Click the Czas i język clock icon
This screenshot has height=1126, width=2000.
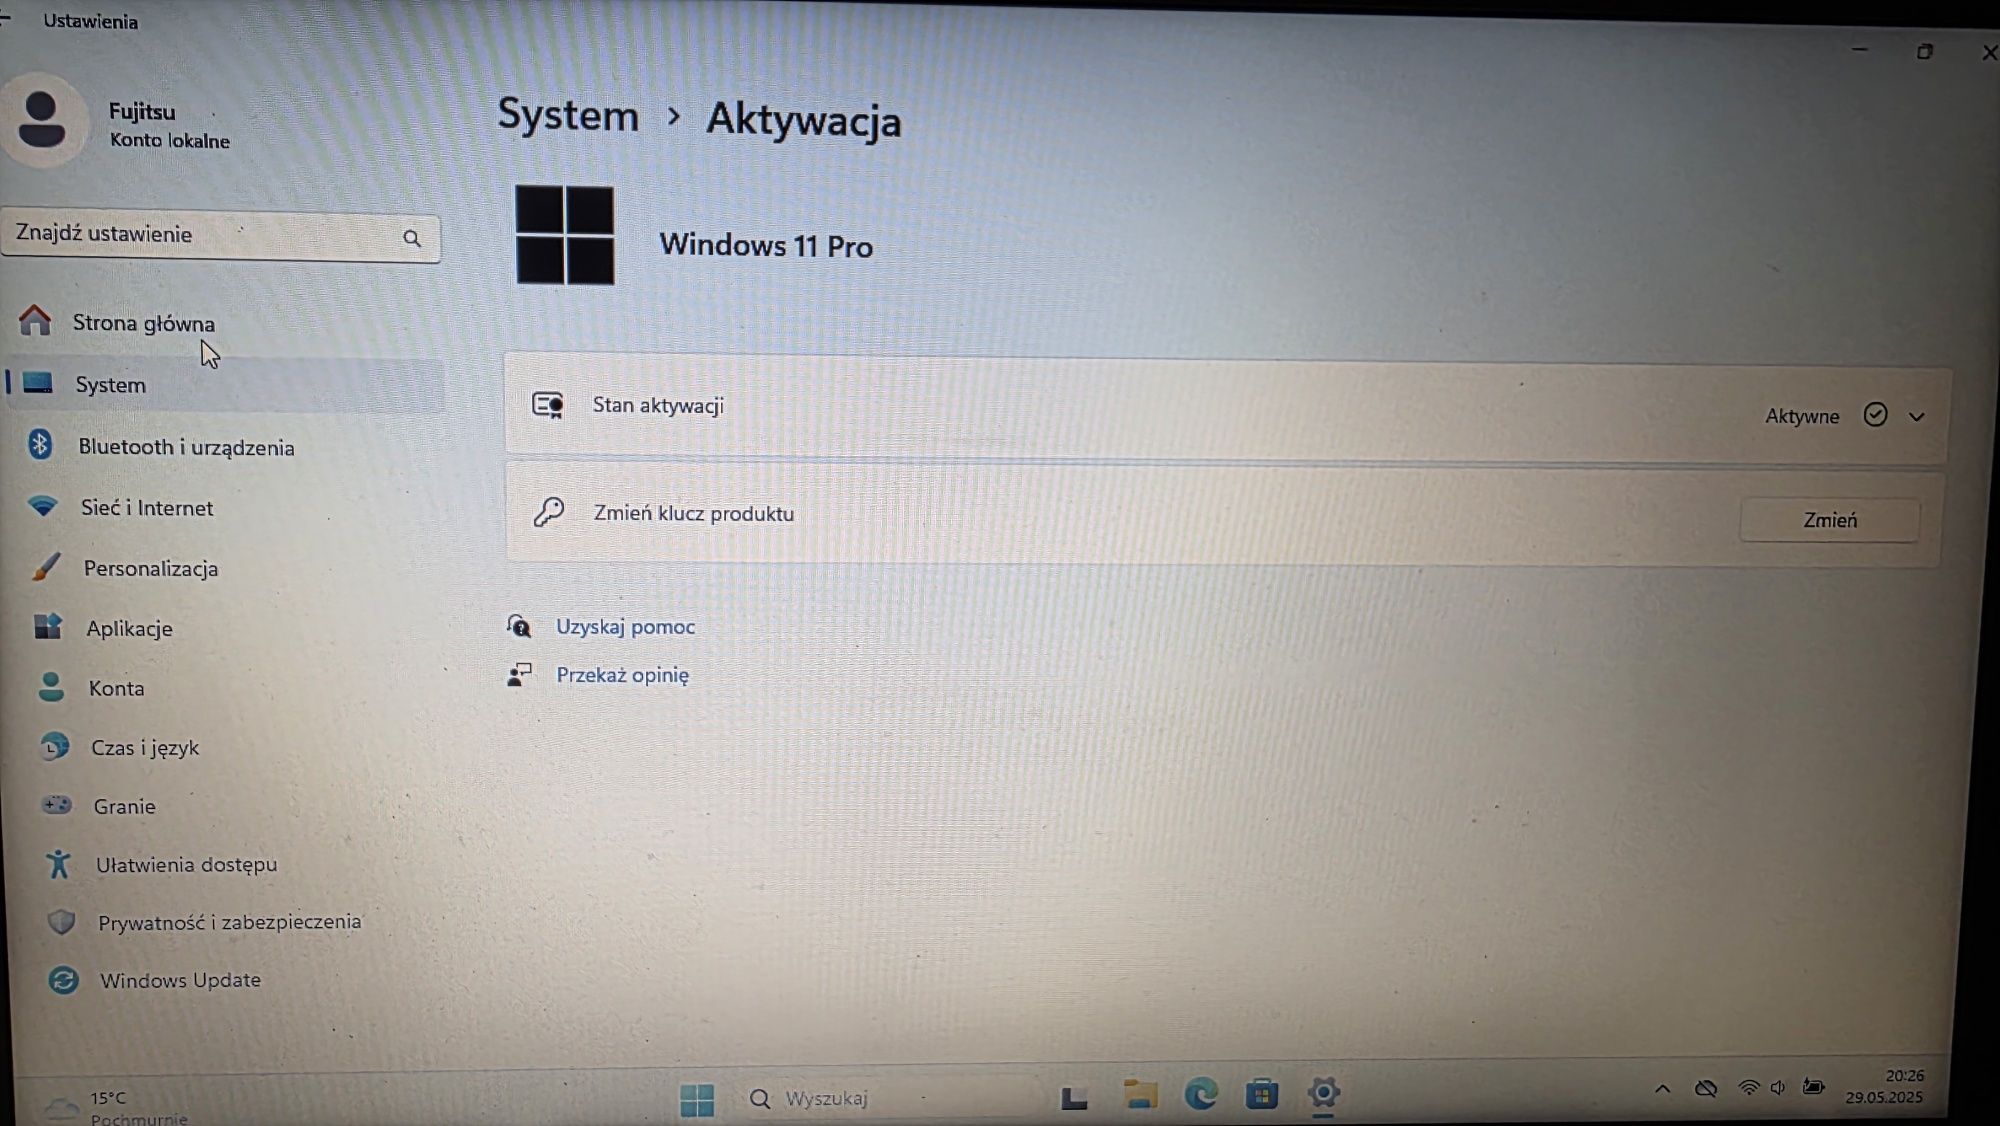(x=54, y=746)
